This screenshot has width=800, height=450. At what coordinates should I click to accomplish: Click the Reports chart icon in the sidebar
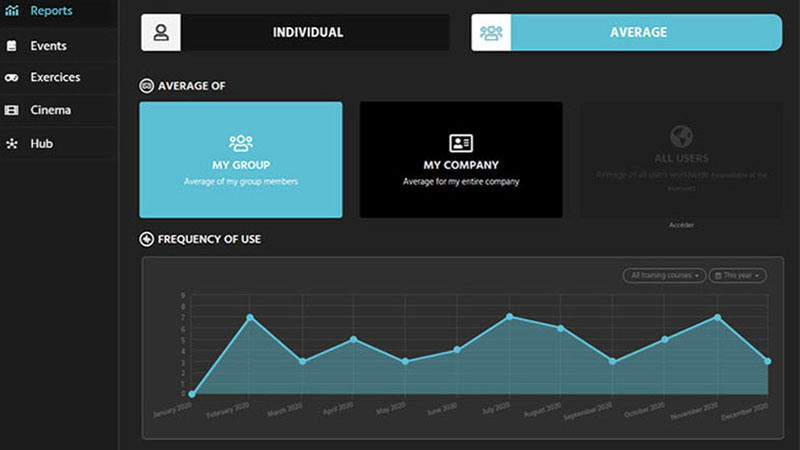(x=12, y=10)
